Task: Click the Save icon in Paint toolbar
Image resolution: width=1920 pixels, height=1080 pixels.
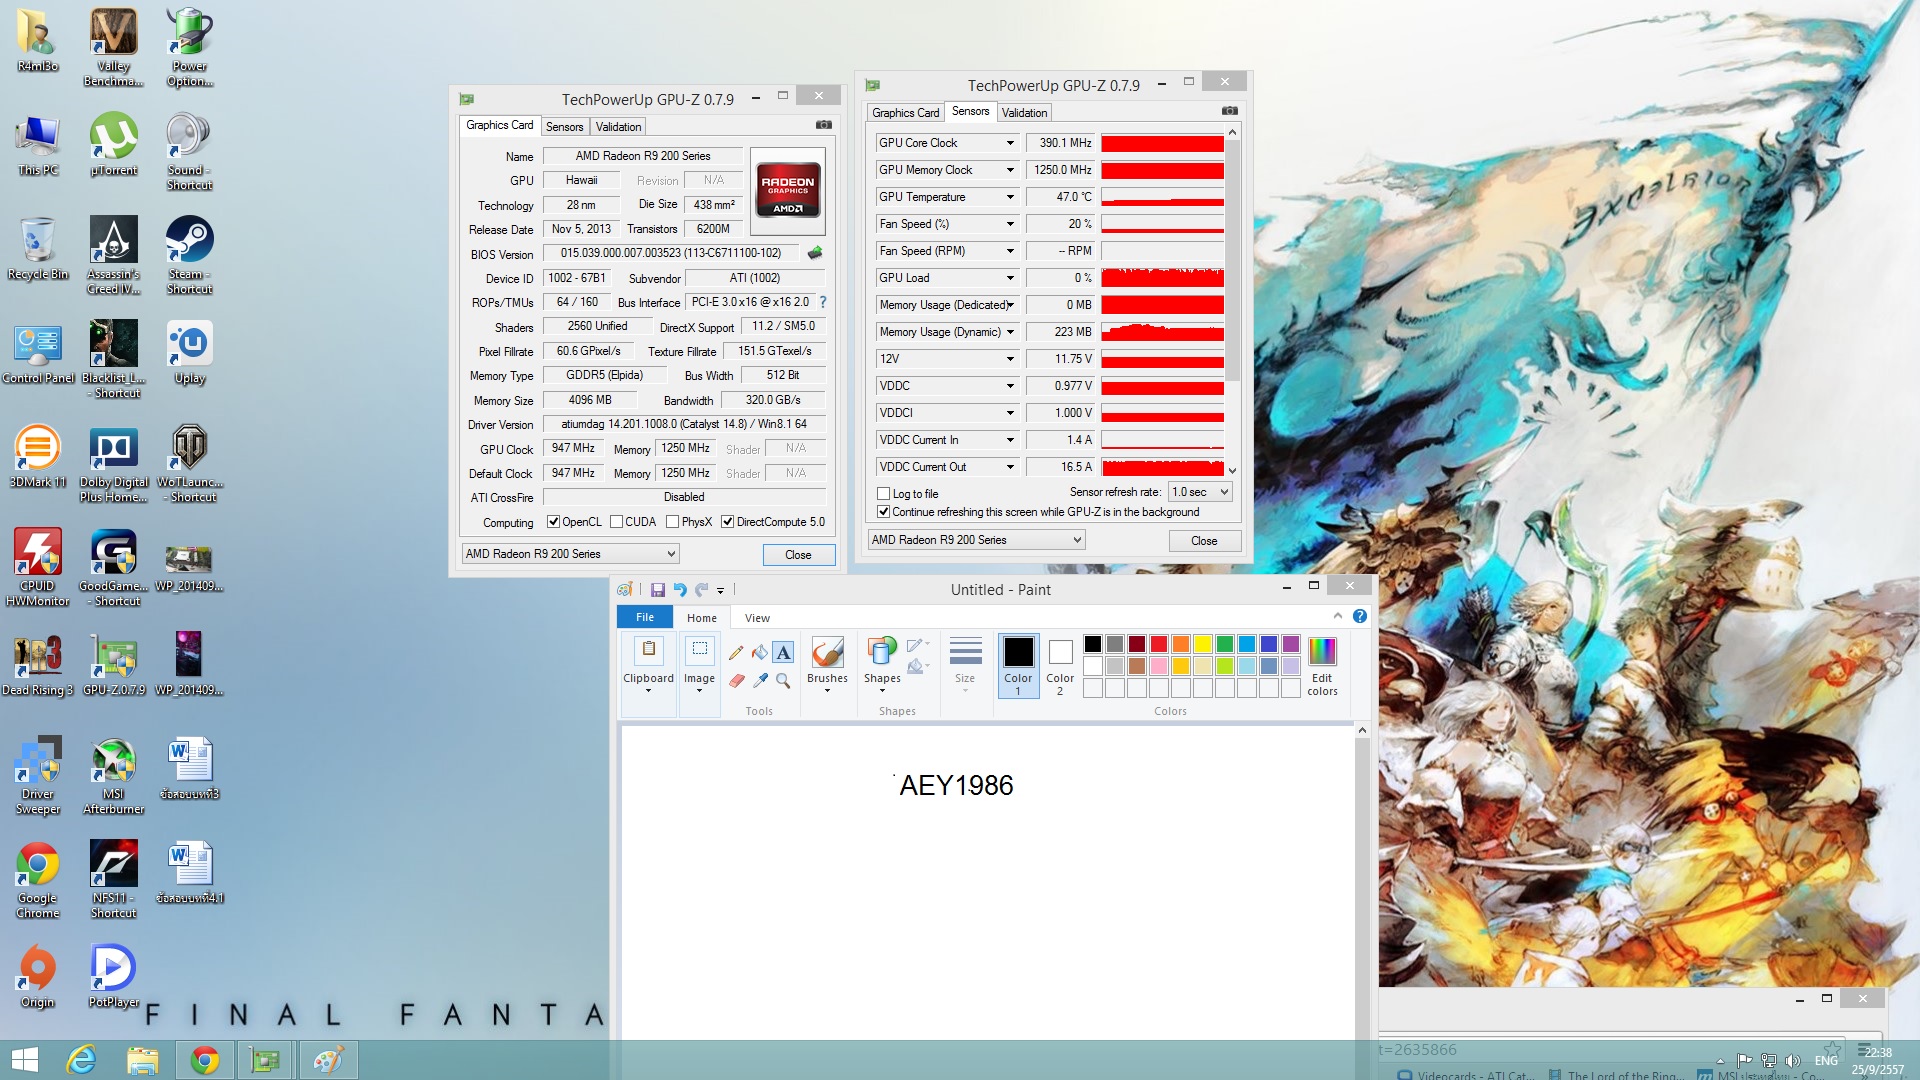Action: [658, 590]
